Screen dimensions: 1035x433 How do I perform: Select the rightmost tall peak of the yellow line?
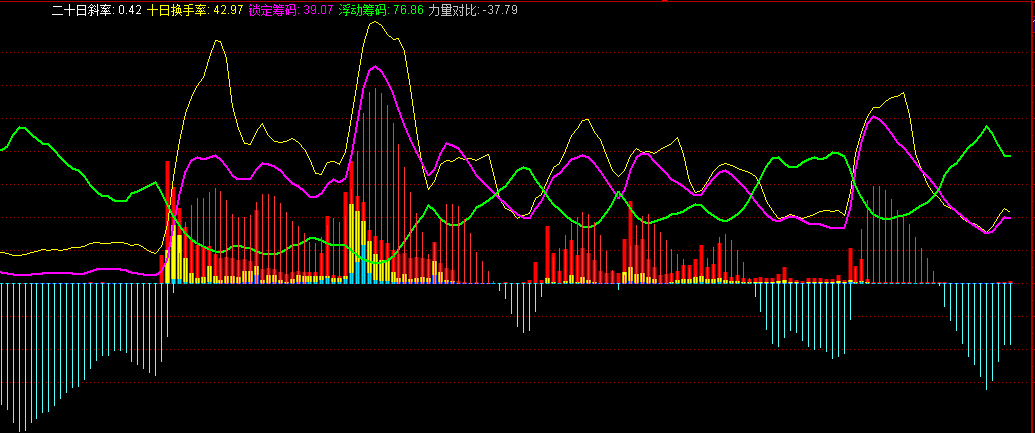click(x=904, y=94)
